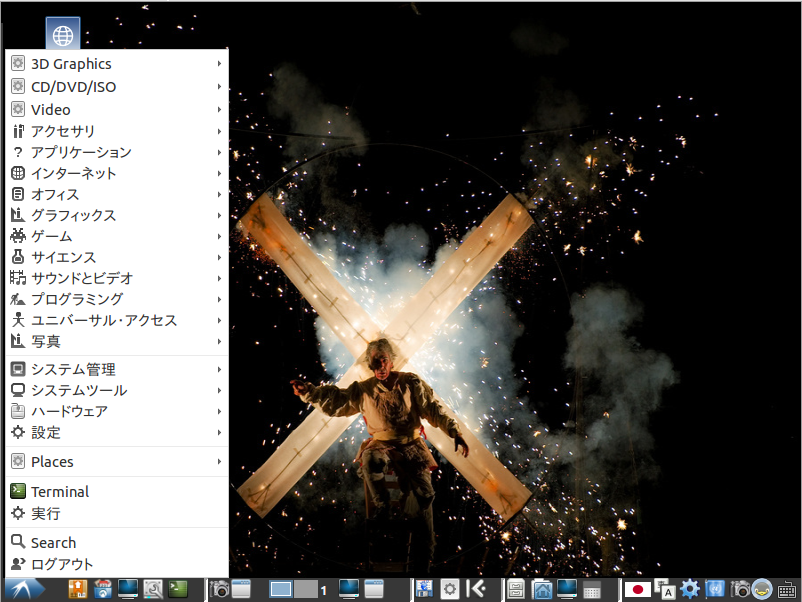Open the アクセサリ submenu
The width and height of the screenshot is (802, 602).
tap(117, 131)
